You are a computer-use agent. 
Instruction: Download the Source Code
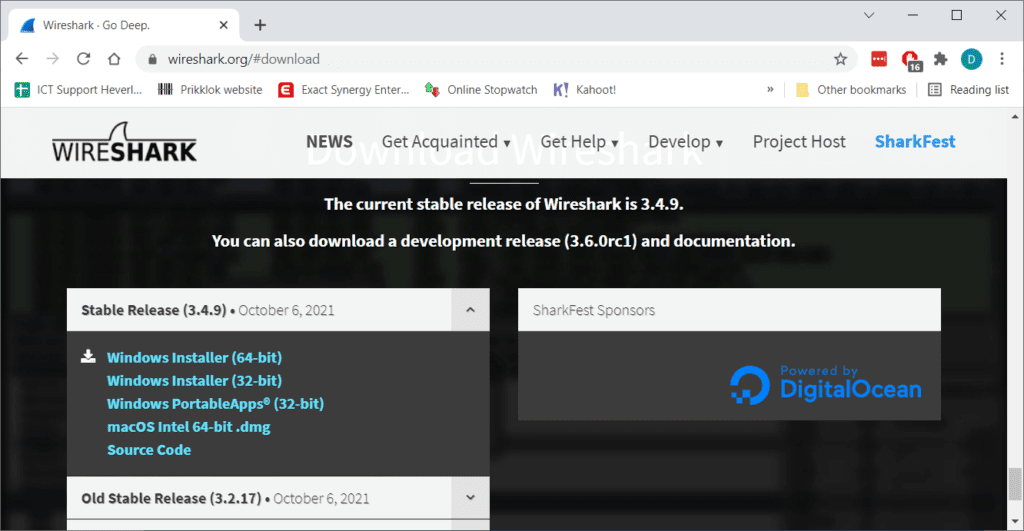(x=149, y=450)
